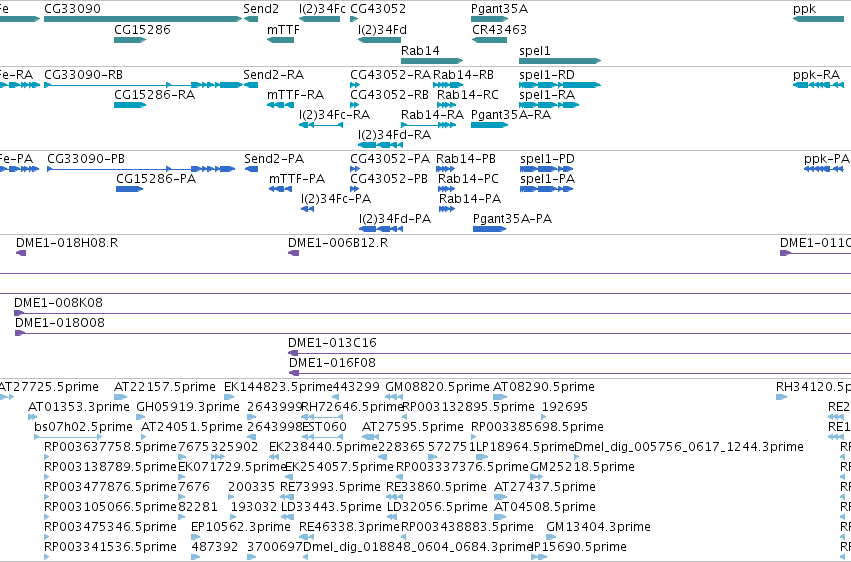Select the ppk gene arrow

click(818, 19)
